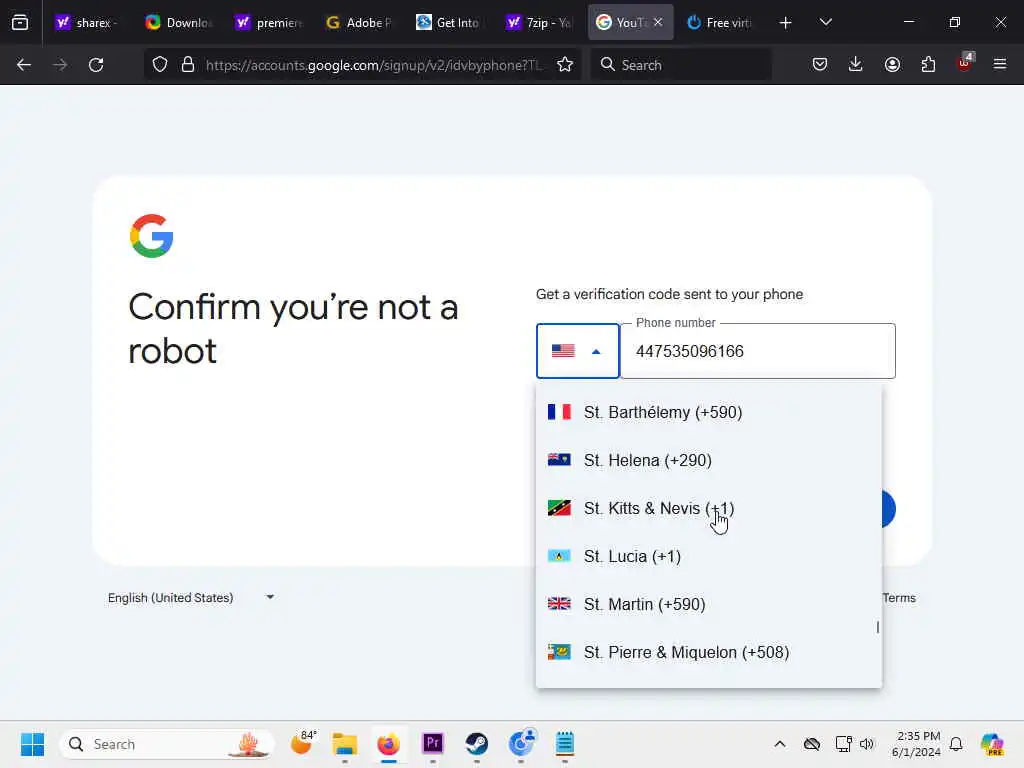
Task: Open Adobe Premiere Pro from taskbar
Action: (432, 743)
